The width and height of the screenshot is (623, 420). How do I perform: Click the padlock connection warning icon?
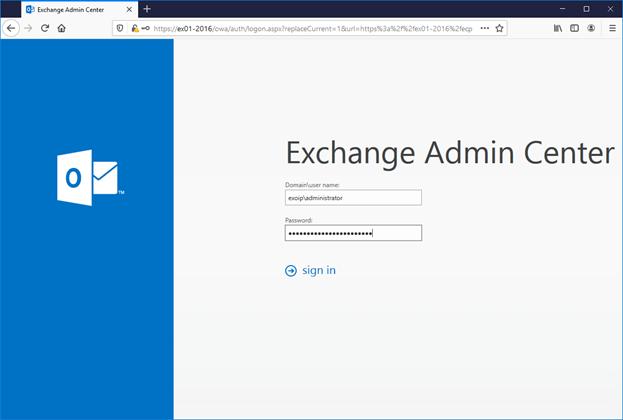point(135,28)
